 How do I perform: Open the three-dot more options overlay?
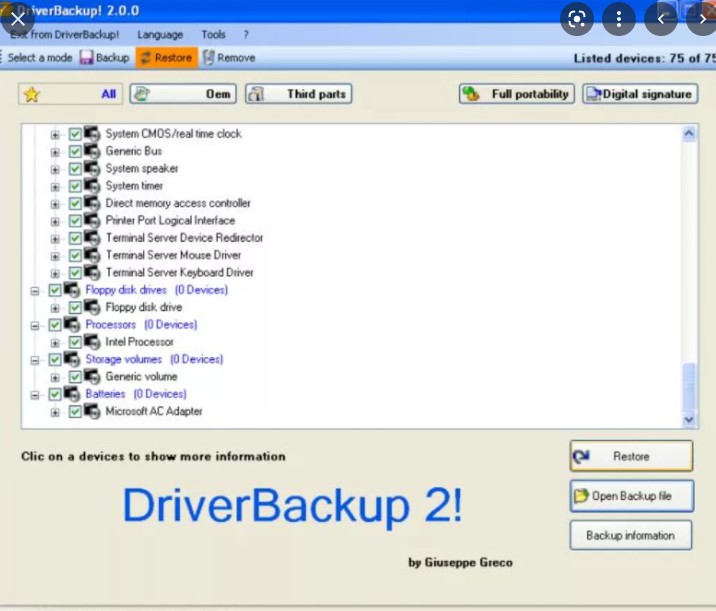619,19
